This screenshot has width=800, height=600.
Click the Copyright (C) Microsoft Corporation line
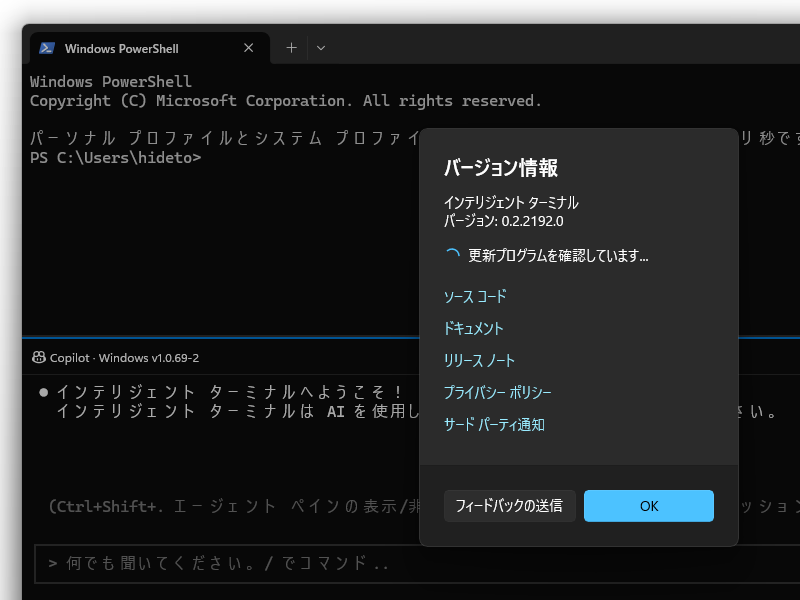pos(285,101)
